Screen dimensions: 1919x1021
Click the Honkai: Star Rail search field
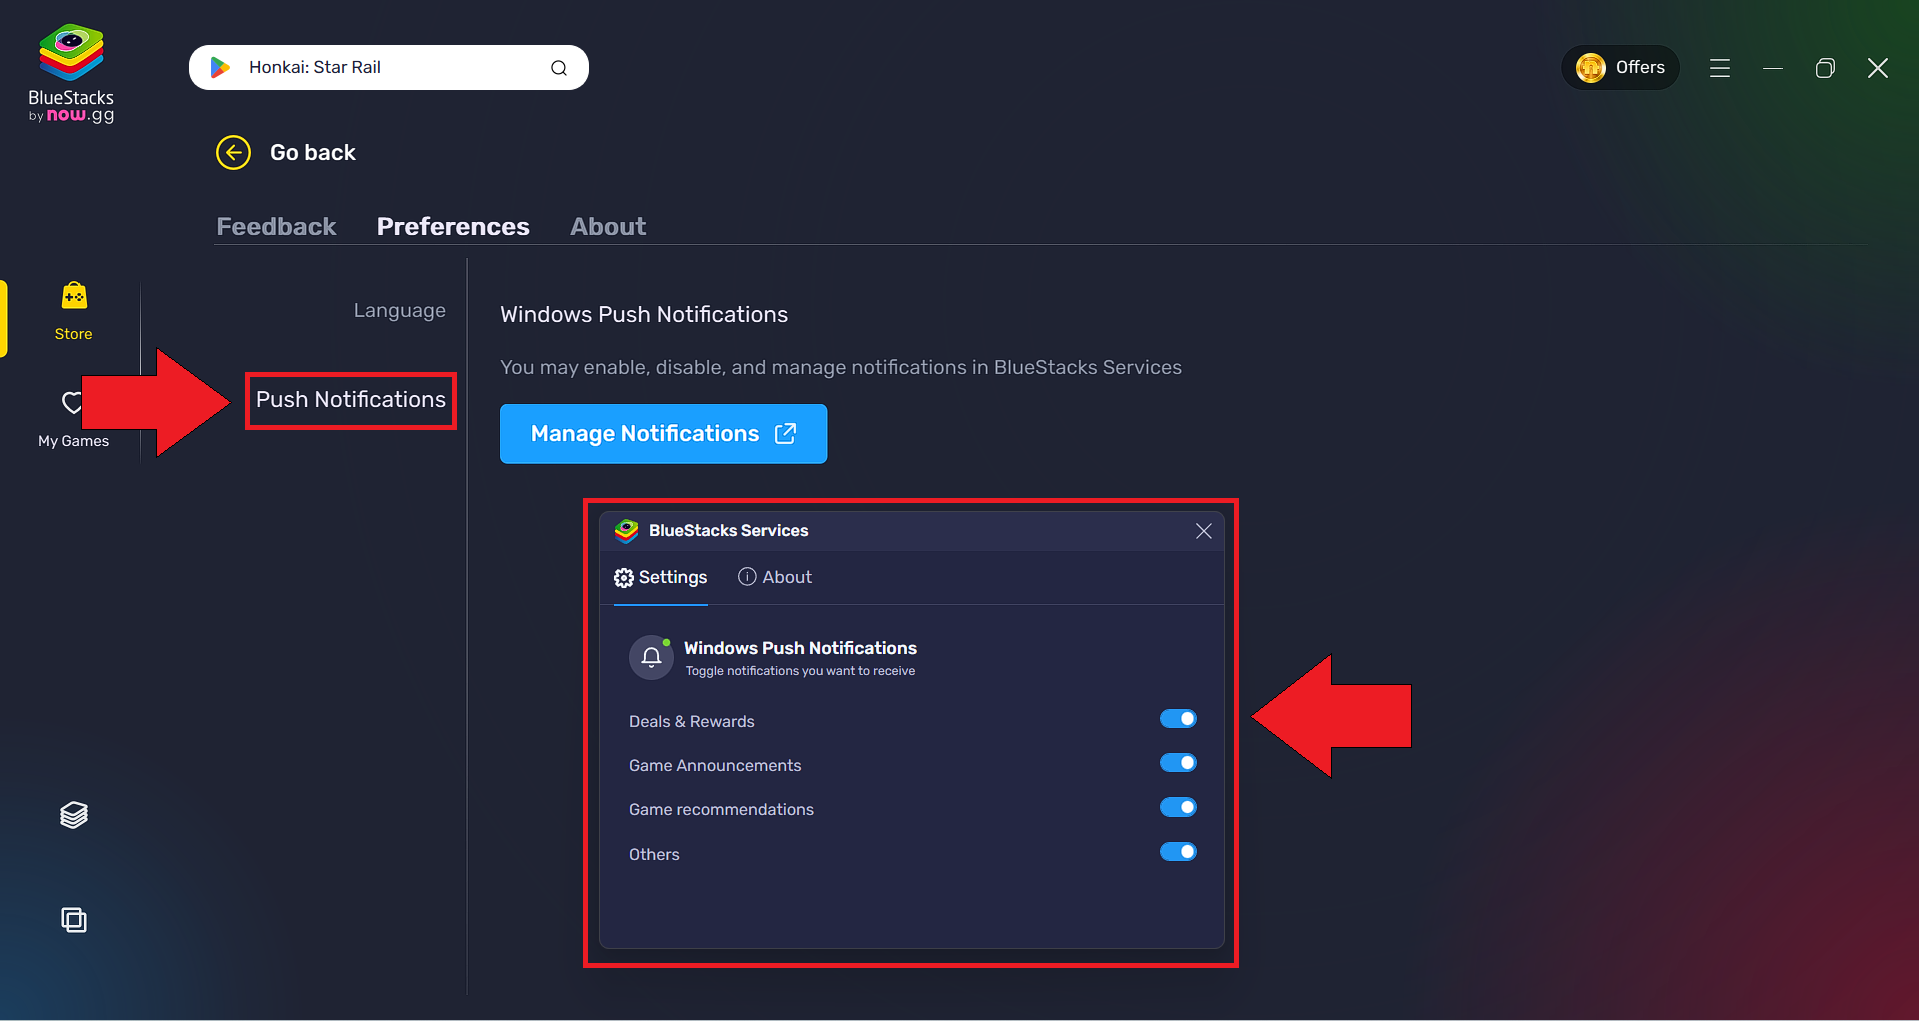(x=380, y=67)
